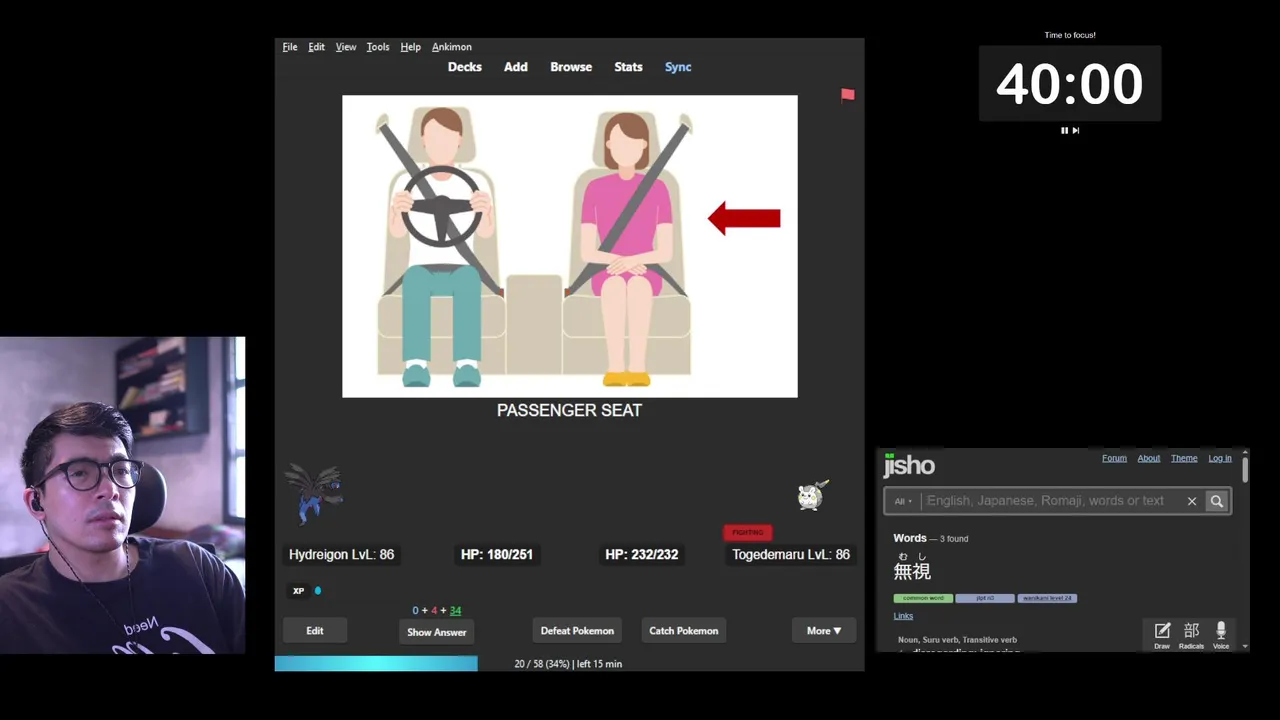Open the Jisho Forum link
Image resolution: width=1280 pixels, height=720 pixels.
point(1114,458)
